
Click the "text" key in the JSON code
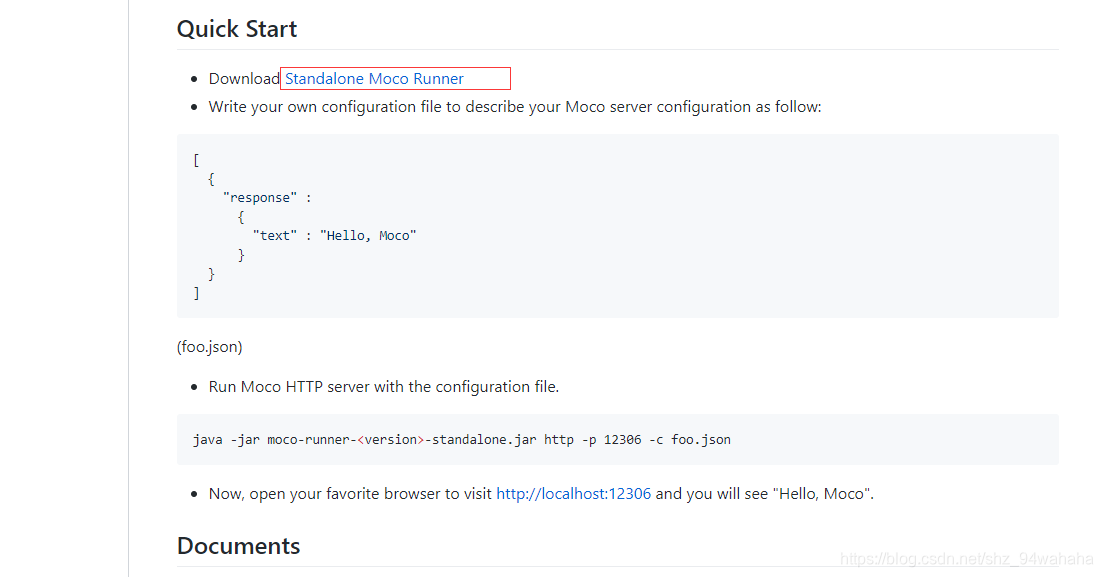pos(274,236)
